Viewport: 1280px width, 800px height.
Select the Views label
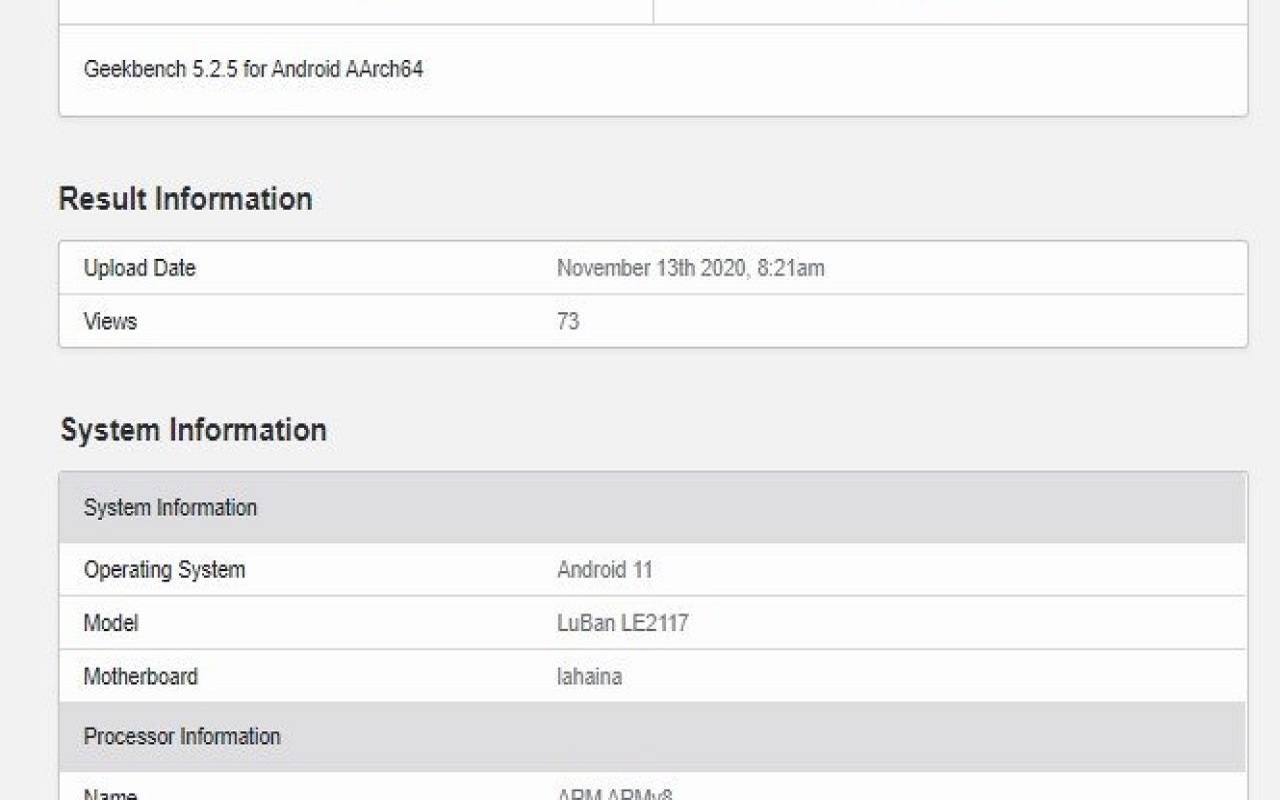110,322
